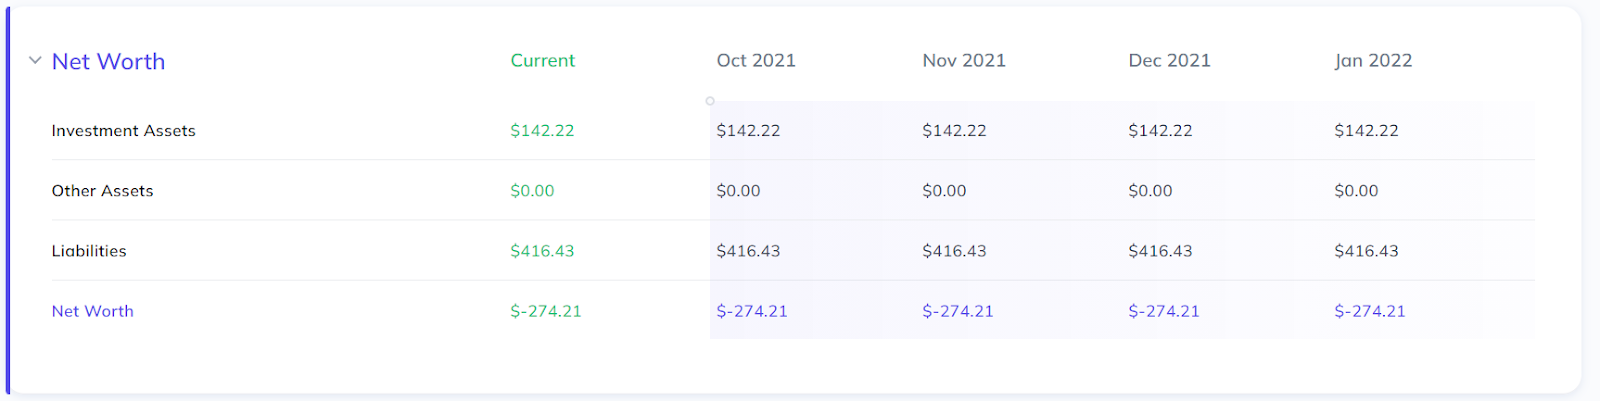This screenshot has height=401, width=1600.
Task: Click the Liabilities row label
Action: tap(89, 251)
